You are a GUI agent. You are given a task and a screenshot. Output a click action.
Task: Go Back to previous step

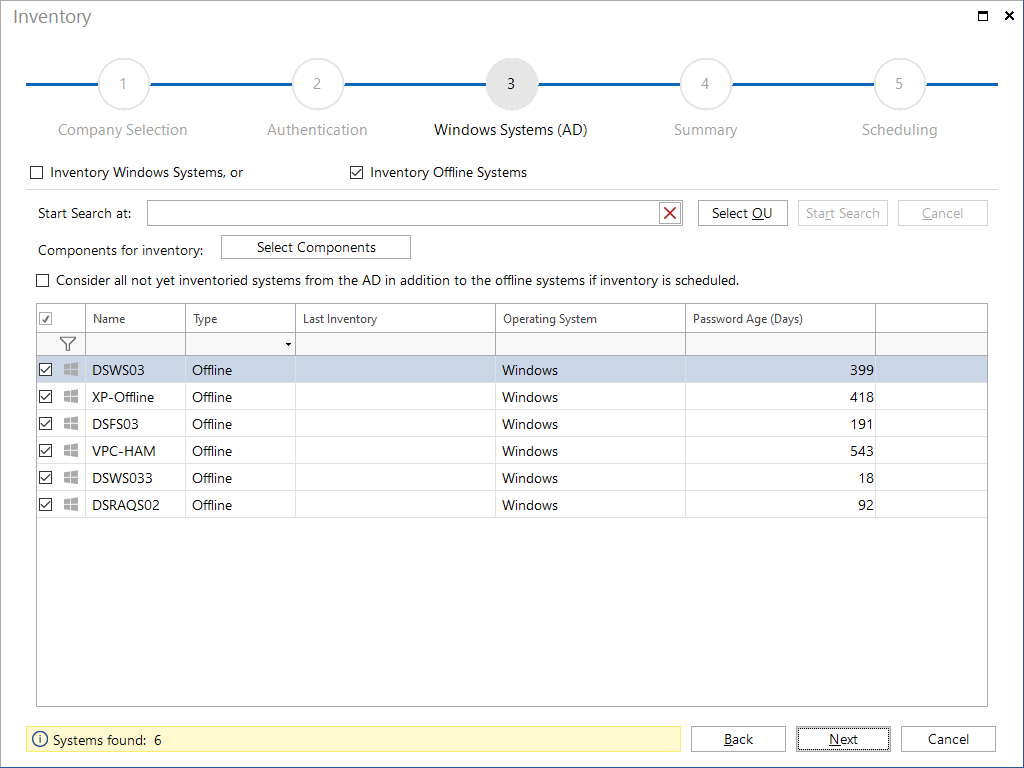point(738,739)
